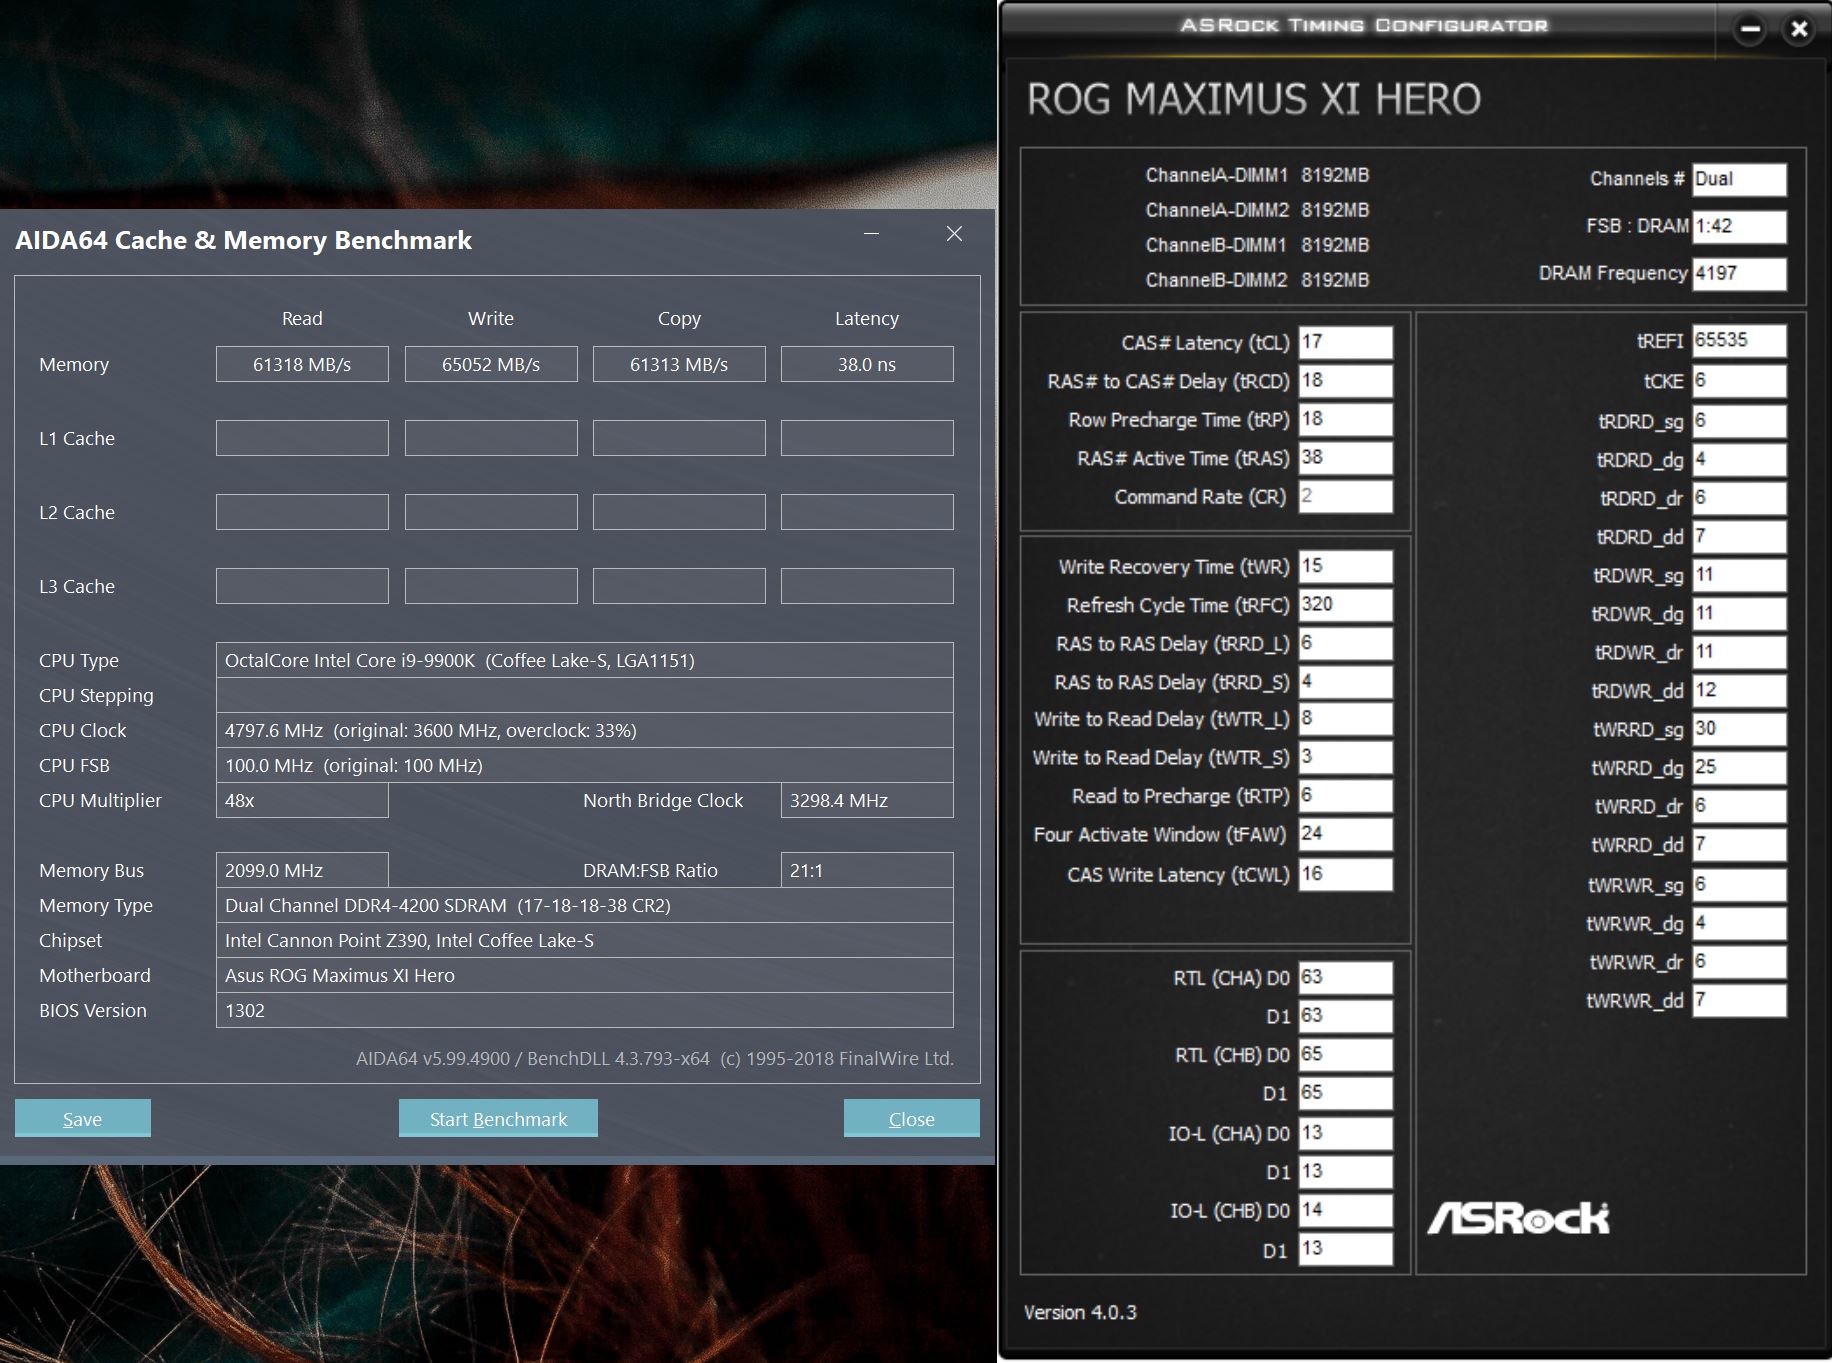Click the tRRD_L RAS to RAS Delay field
Image resolution: width=1832 pixels, height=1363 pixels.
tap(1345, 643)
